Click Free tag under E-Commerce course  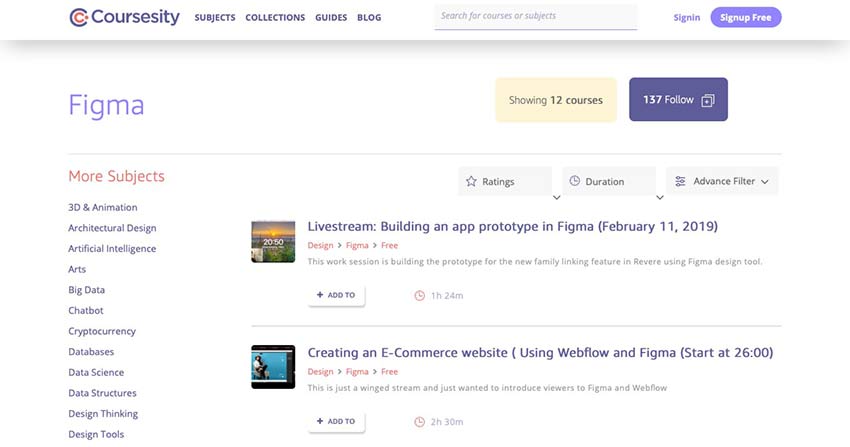(x=389, y=372)
